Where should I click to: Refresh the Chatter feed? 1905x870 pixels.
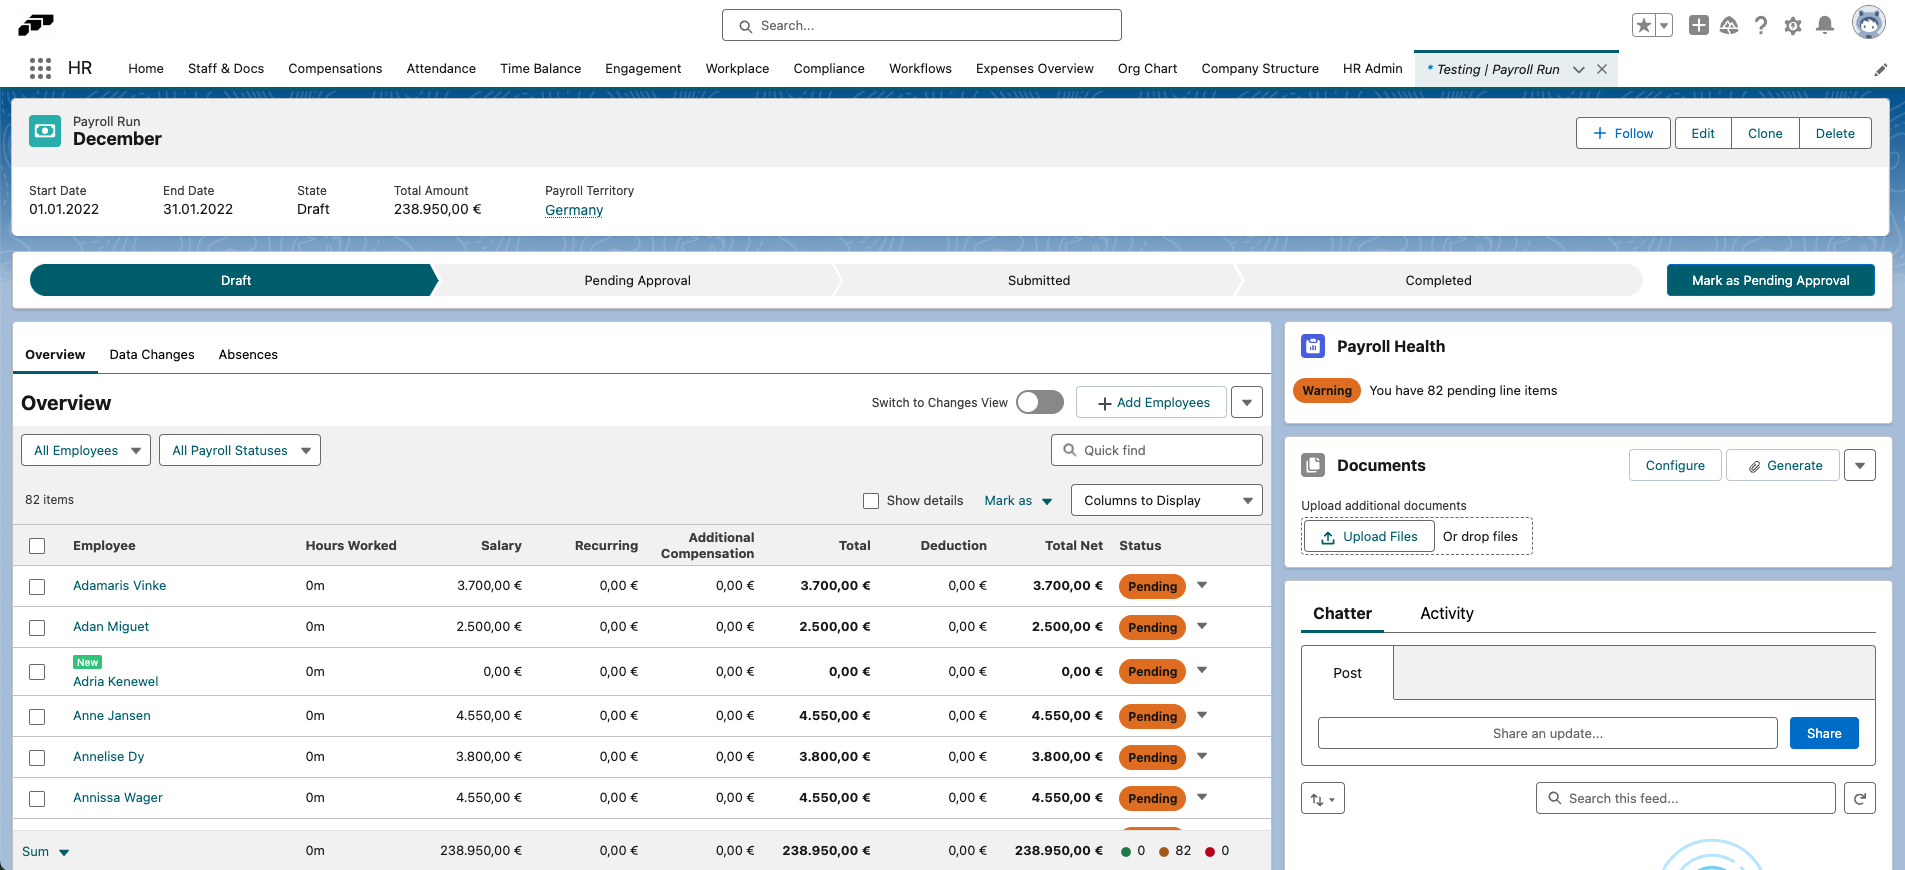1859,798
